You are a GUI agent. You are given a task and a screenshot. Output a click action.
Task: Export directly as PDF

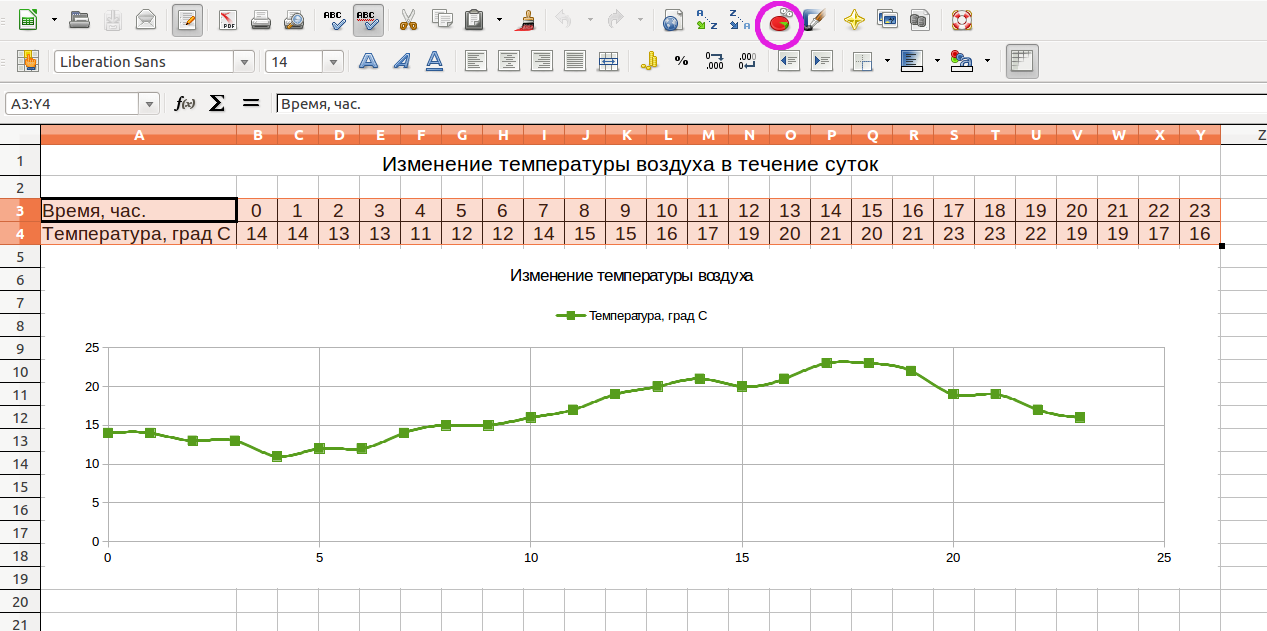pos(228,19)
